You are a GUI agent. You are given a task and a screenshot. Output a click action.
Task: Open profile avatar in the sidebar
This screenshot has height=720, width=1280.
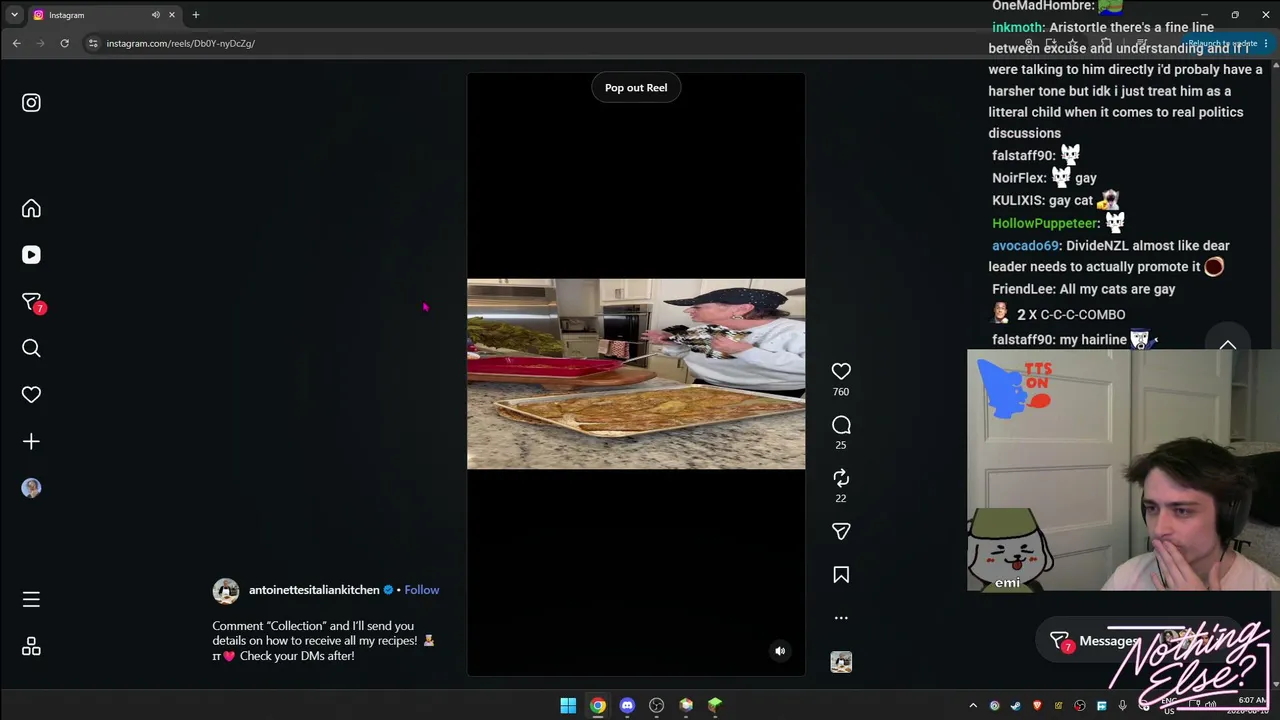point(31,488)
